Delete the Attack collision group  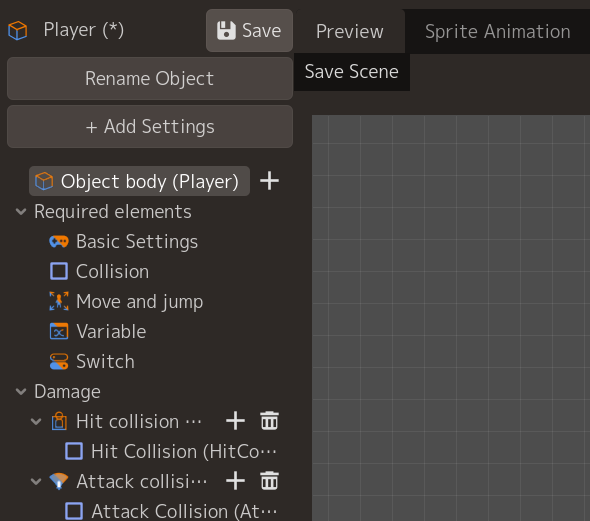269,481
